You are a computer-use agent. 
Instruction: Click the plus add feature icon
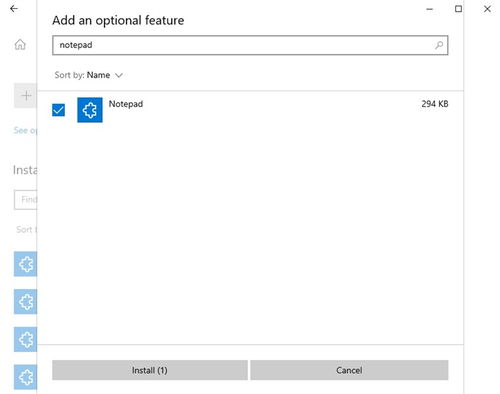tap(26, 96)
